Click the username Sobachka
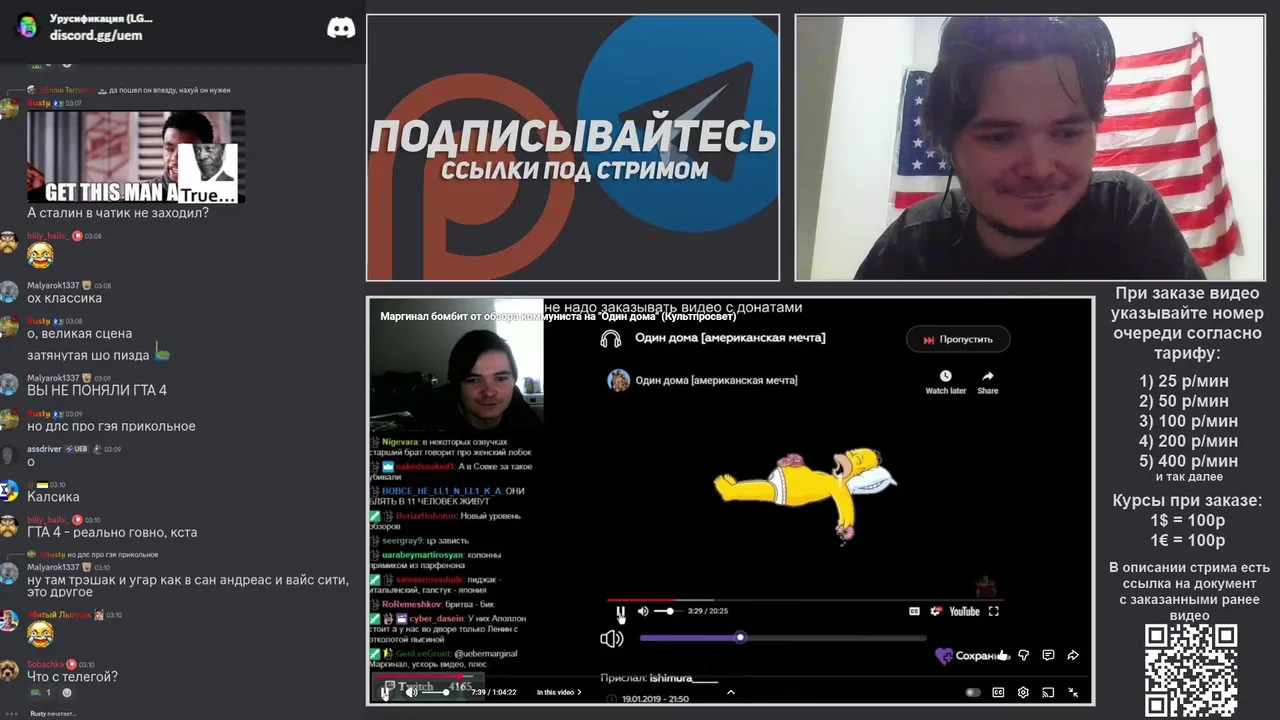Screen dimensions: 1280x720 pos(45,664)
